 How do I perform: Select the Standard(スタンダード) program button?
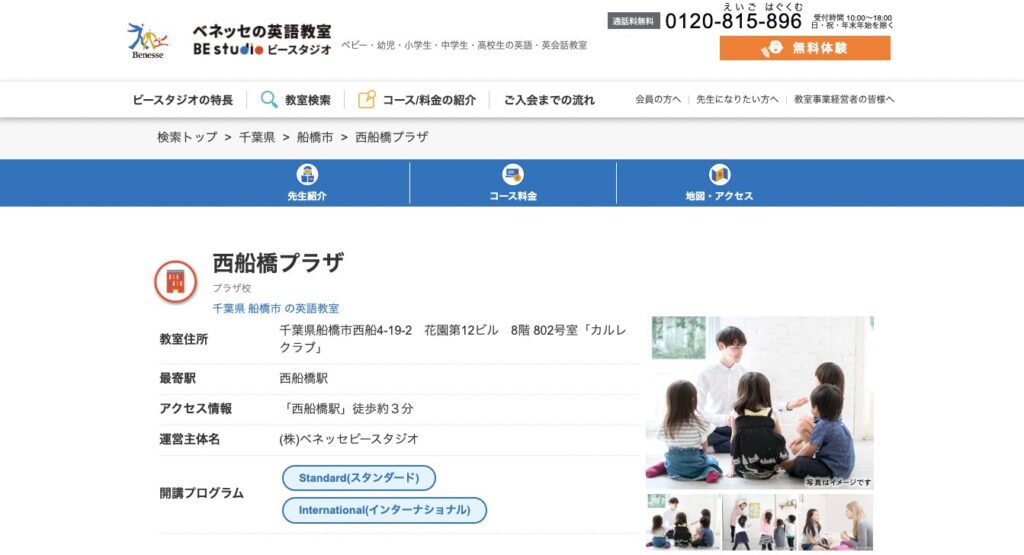tap(359, 478)
